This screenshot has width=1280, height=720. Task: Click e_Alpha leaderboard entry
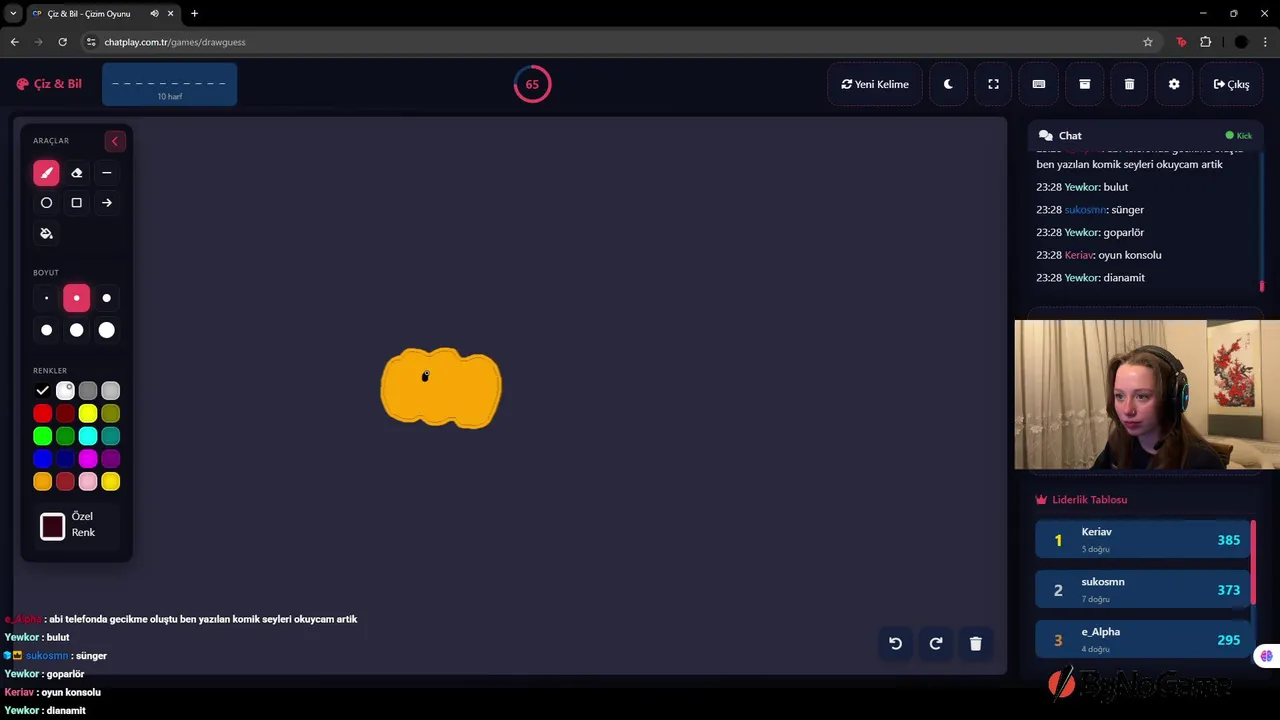pos(1142,640)
